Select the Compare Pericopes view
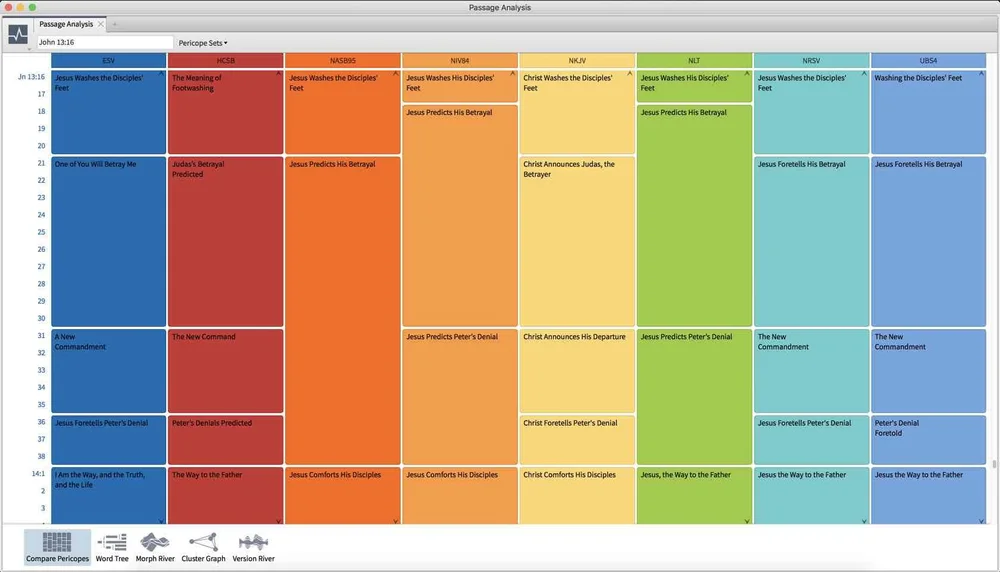The image size is (1000, 572). [57, 547]
